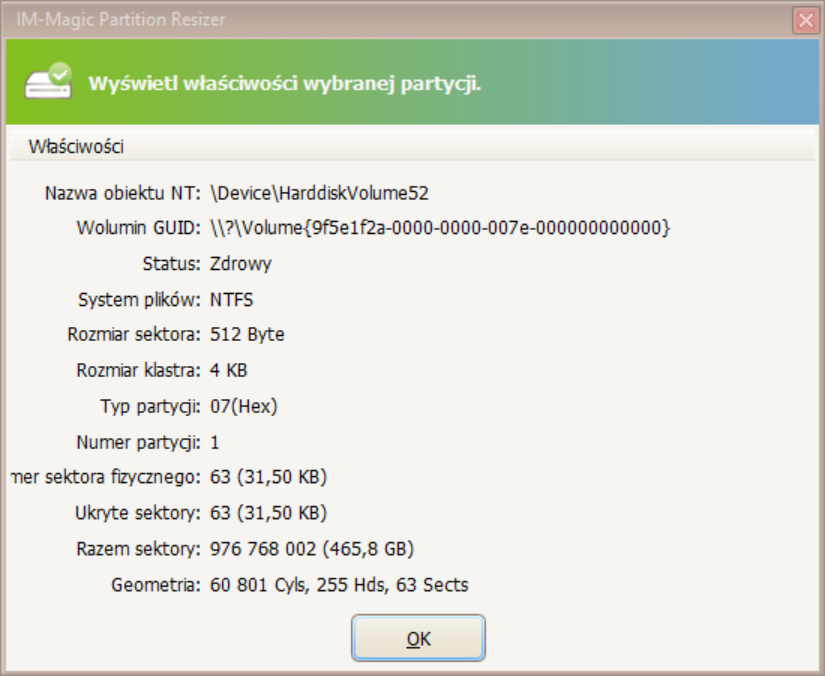Image resolution: width=825 pixels, height=676 pixels.
Task: Click the cluster size value 4 KB
Action: pos(228,370)
